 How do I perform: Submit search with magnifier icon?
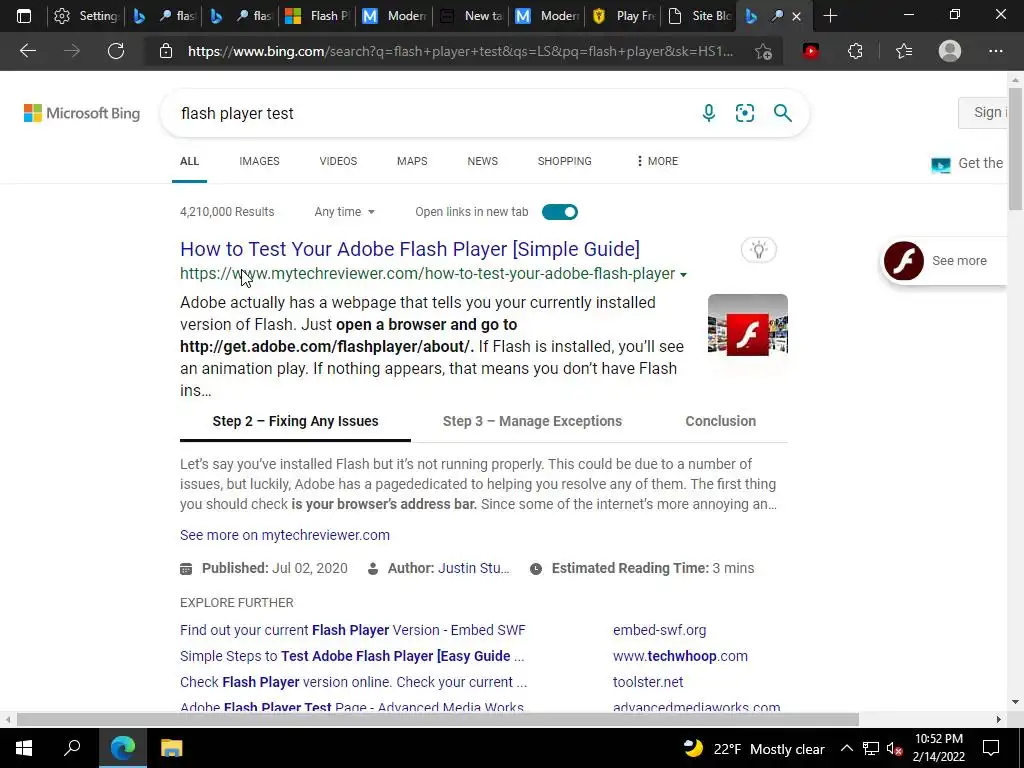pos(782,113)
